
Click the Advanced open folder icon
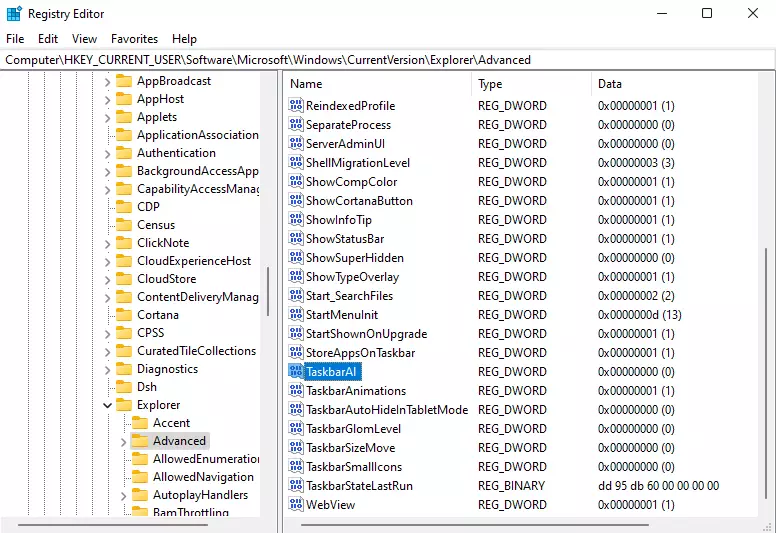(x=140, y=440)
